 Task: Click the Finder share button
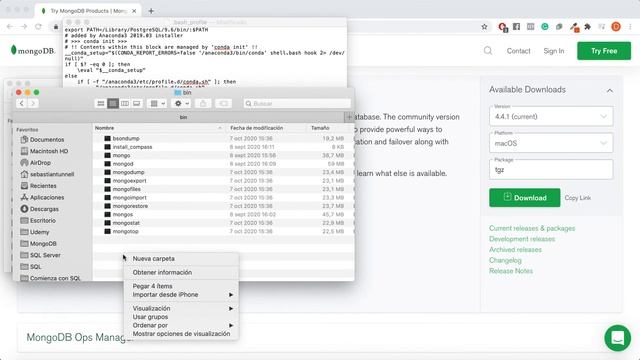[203, 103]
